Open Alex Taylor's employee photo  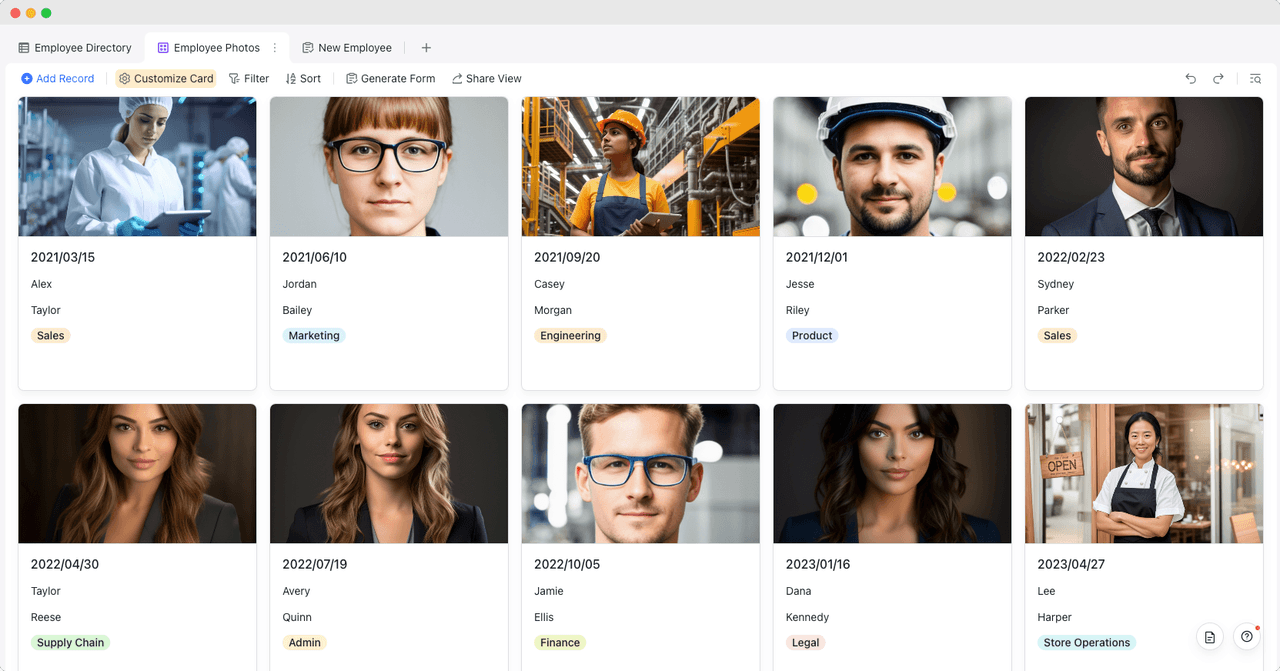[137, 166]
